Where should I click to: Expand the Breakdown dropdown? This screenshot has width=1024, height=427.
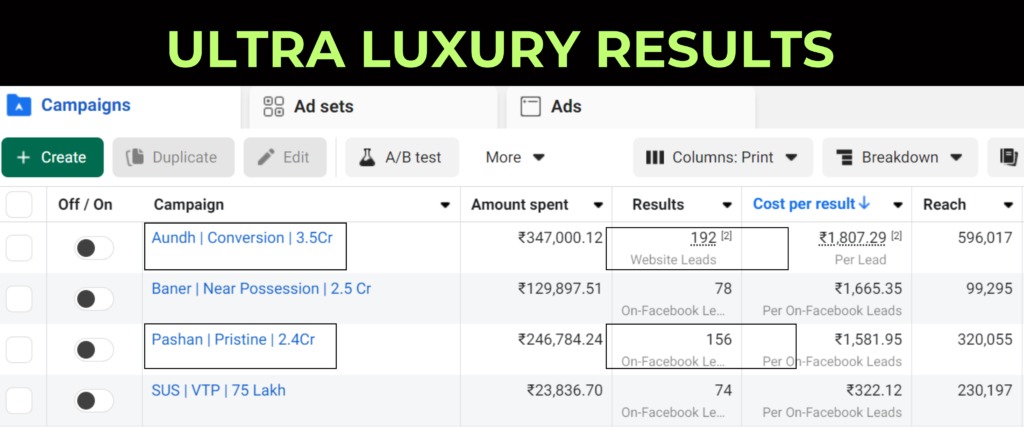pyautogui.click(x=900, y=157)
